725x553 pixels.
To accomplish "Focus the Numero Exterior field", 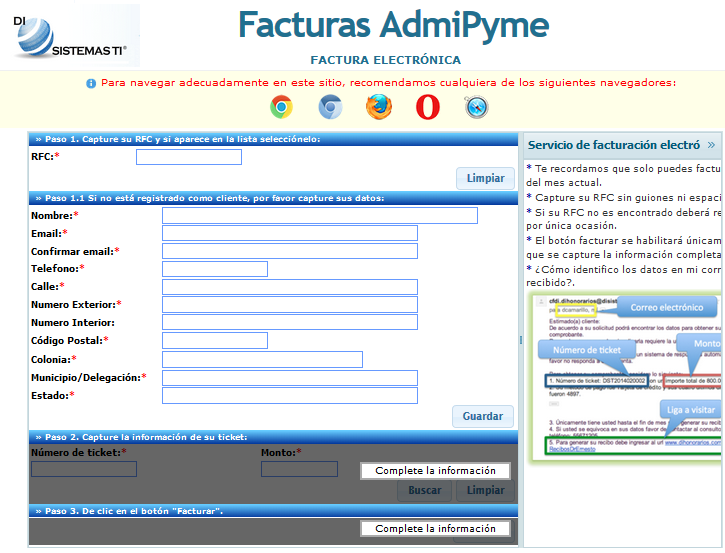I will pyautogui.click(x=290, y=304).
